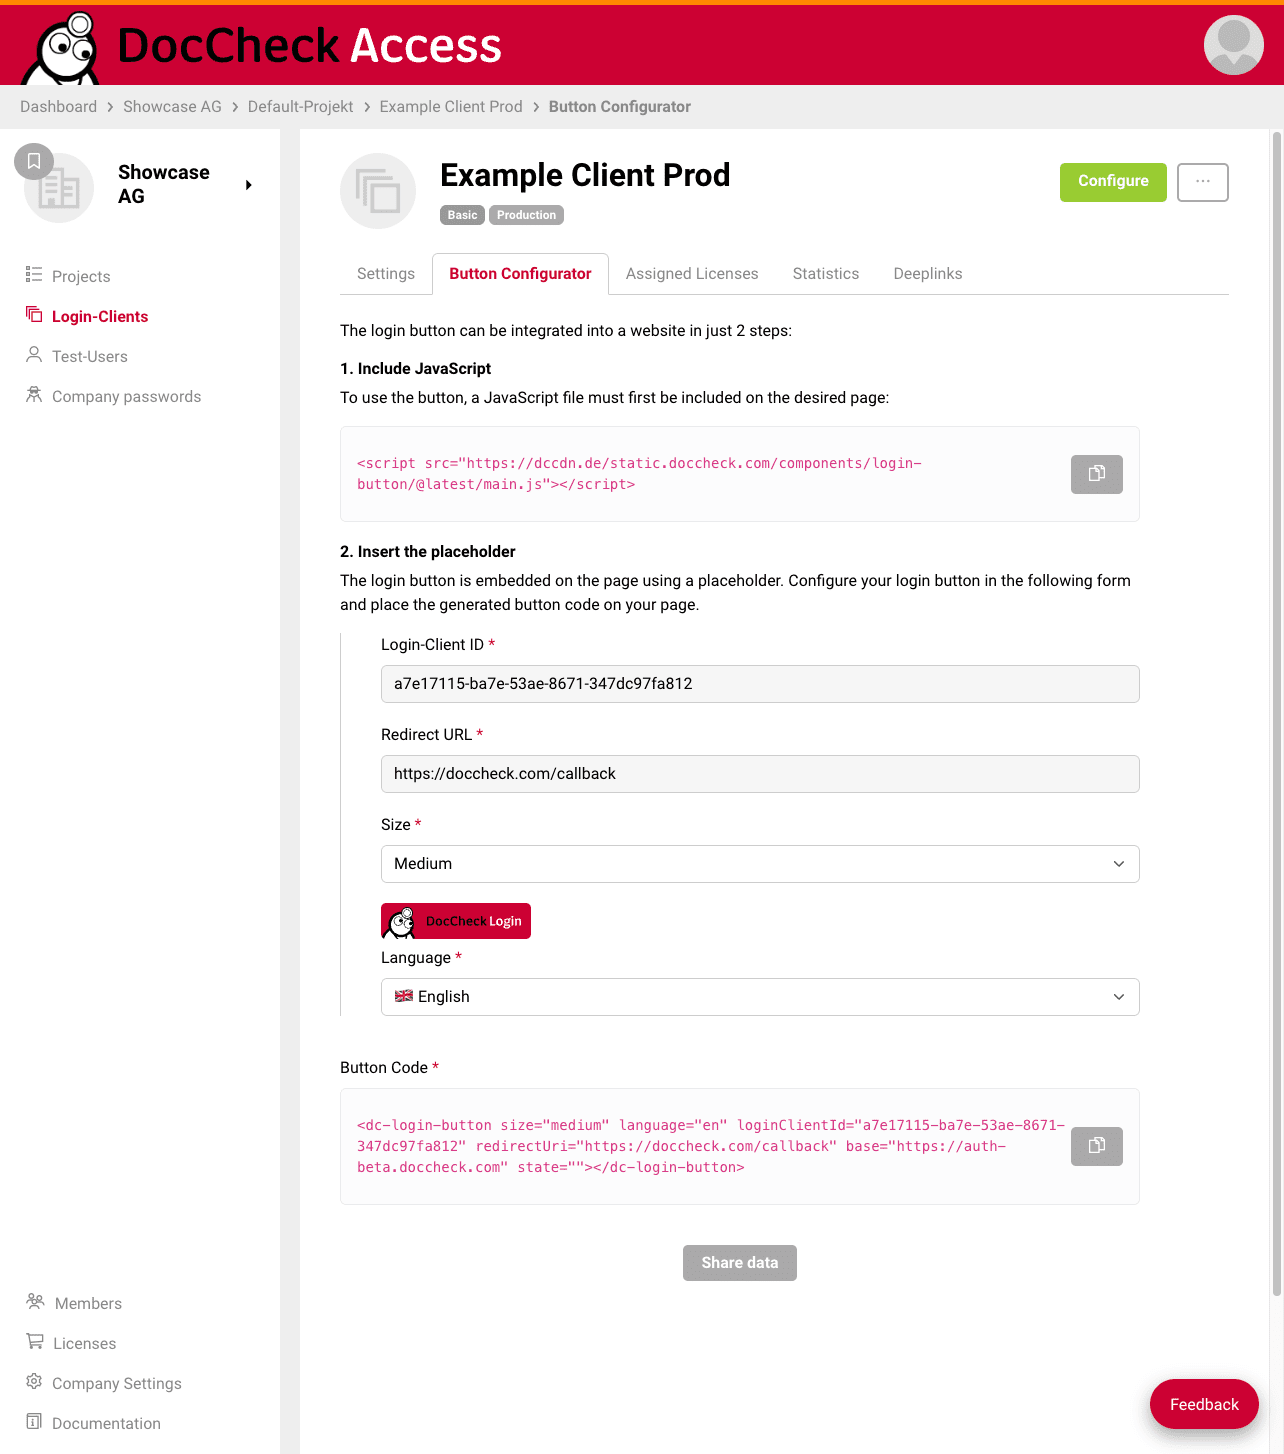The image size is (1284, 1454).
Task: Go to Default-Projekt in breadcrumb
Action: 300,107
